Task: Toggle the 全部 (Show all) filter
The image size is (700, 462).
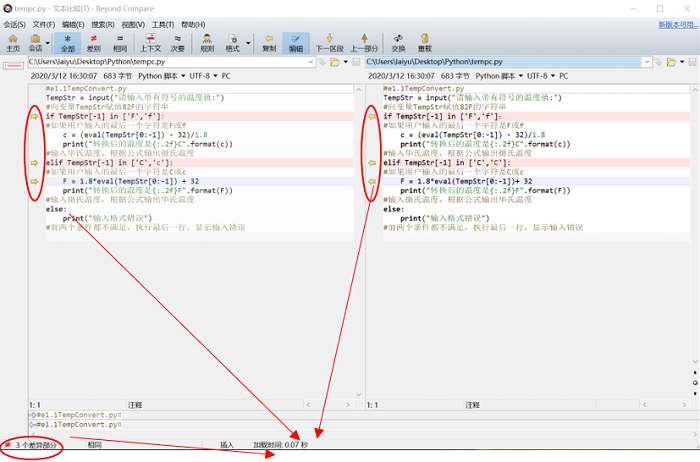Action: (x=67, y=42)
